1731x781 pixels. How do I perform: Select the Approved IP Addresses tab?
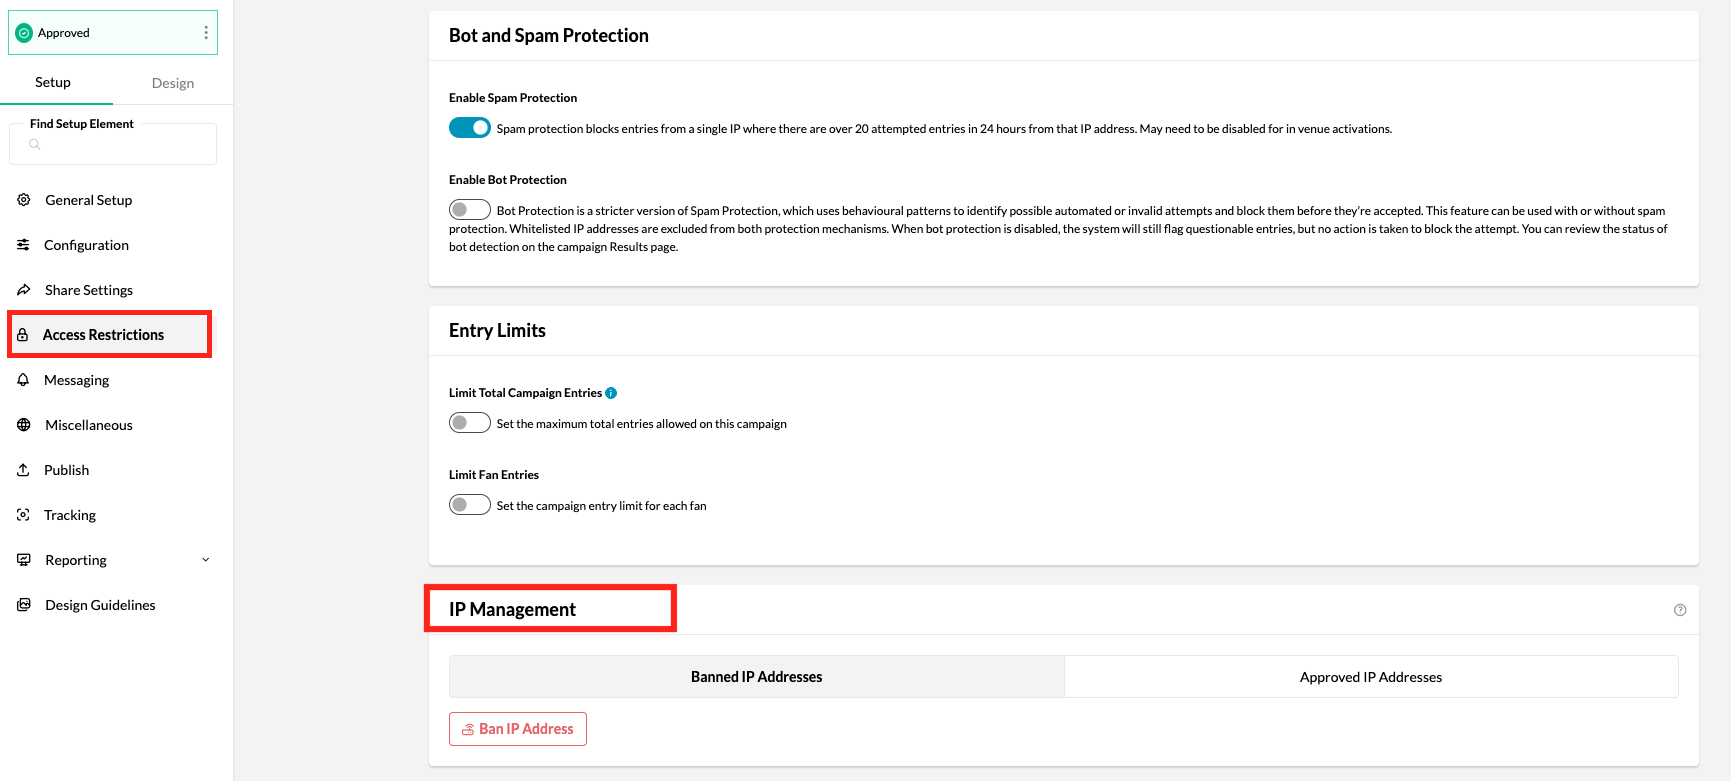tap(1371, 677)
